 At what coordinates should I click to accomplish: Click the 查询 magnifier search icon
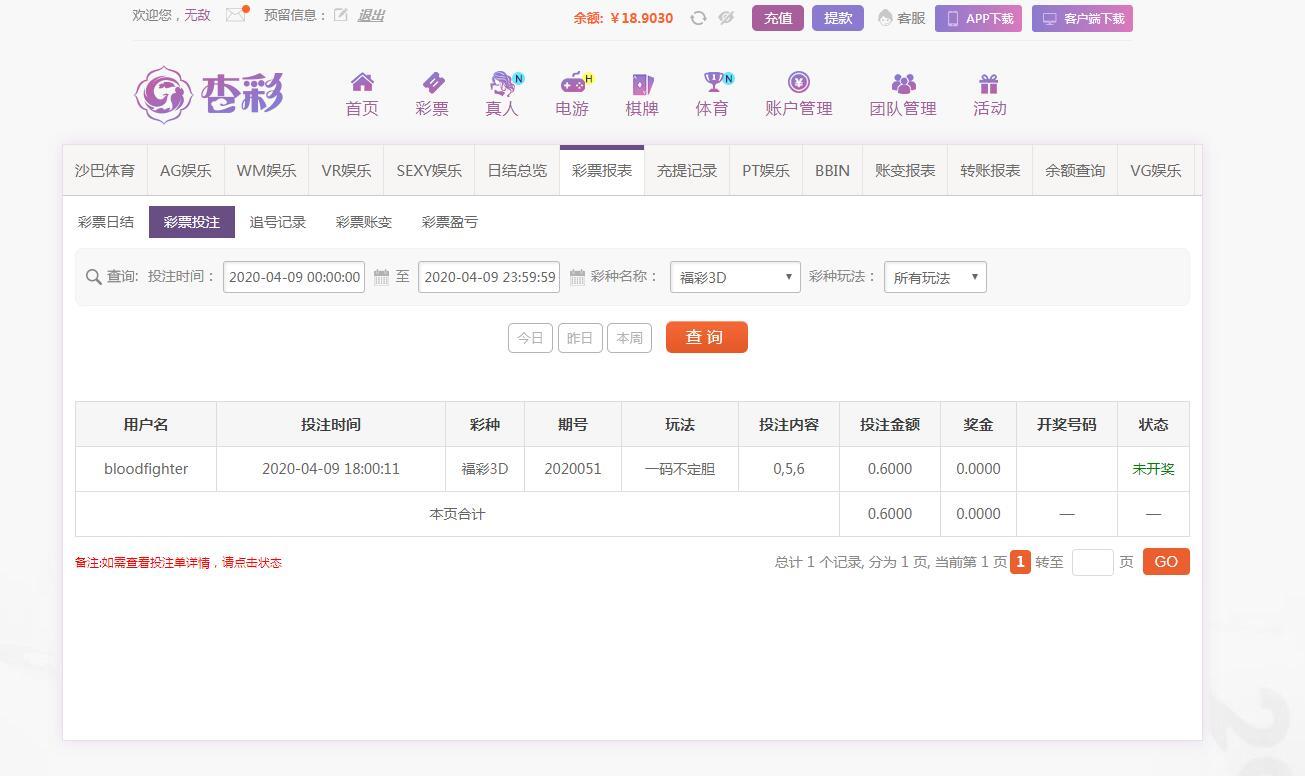coord(94,277)
